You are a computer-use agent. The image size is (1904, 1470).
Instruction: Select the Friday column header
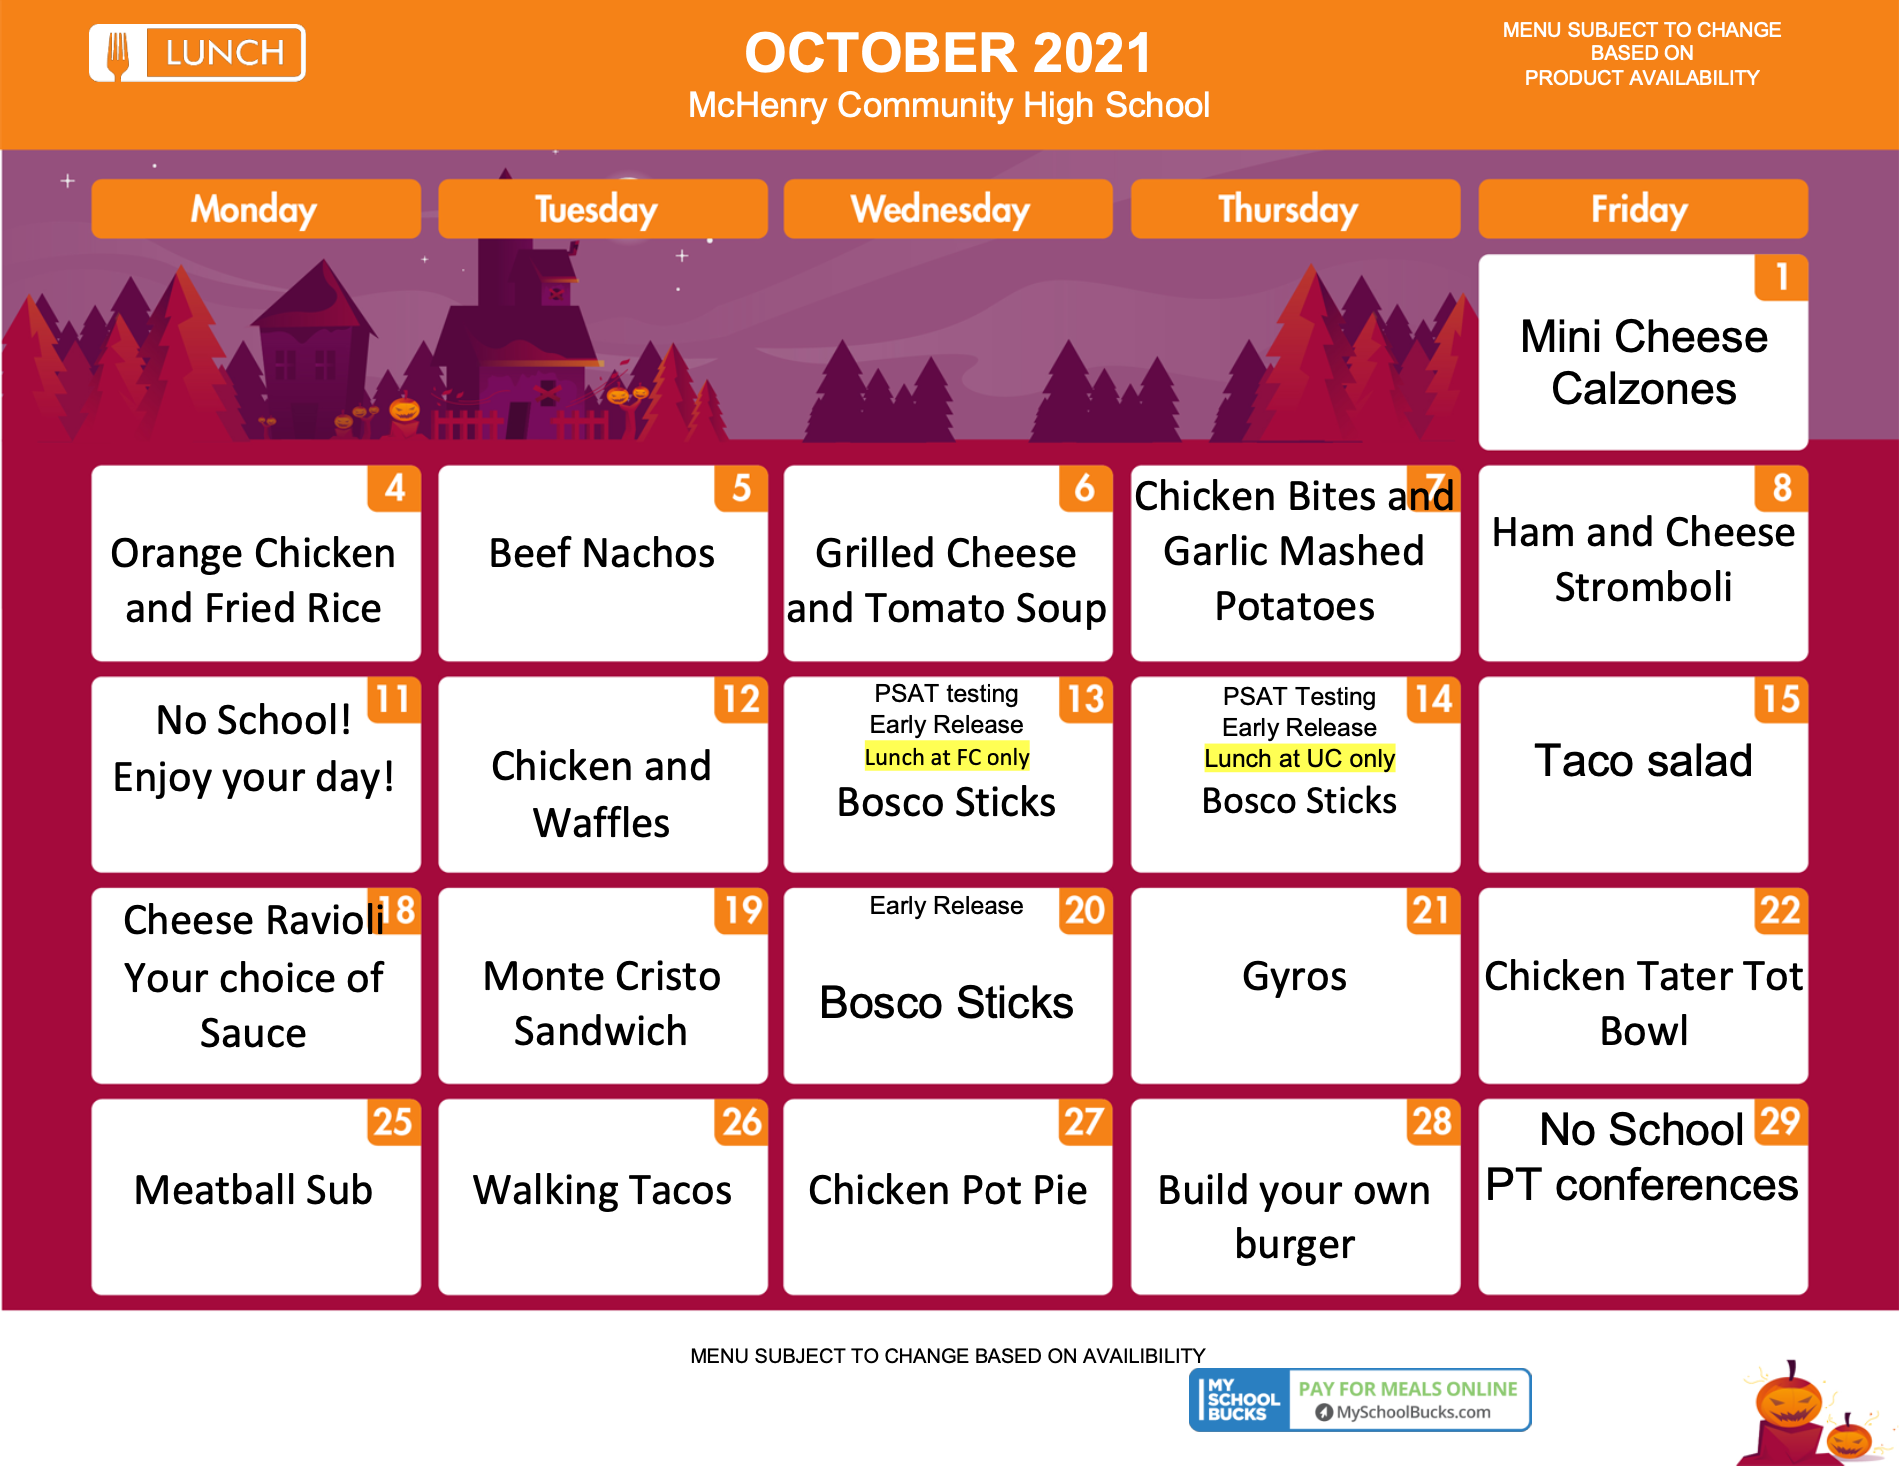coord(1643,209)
